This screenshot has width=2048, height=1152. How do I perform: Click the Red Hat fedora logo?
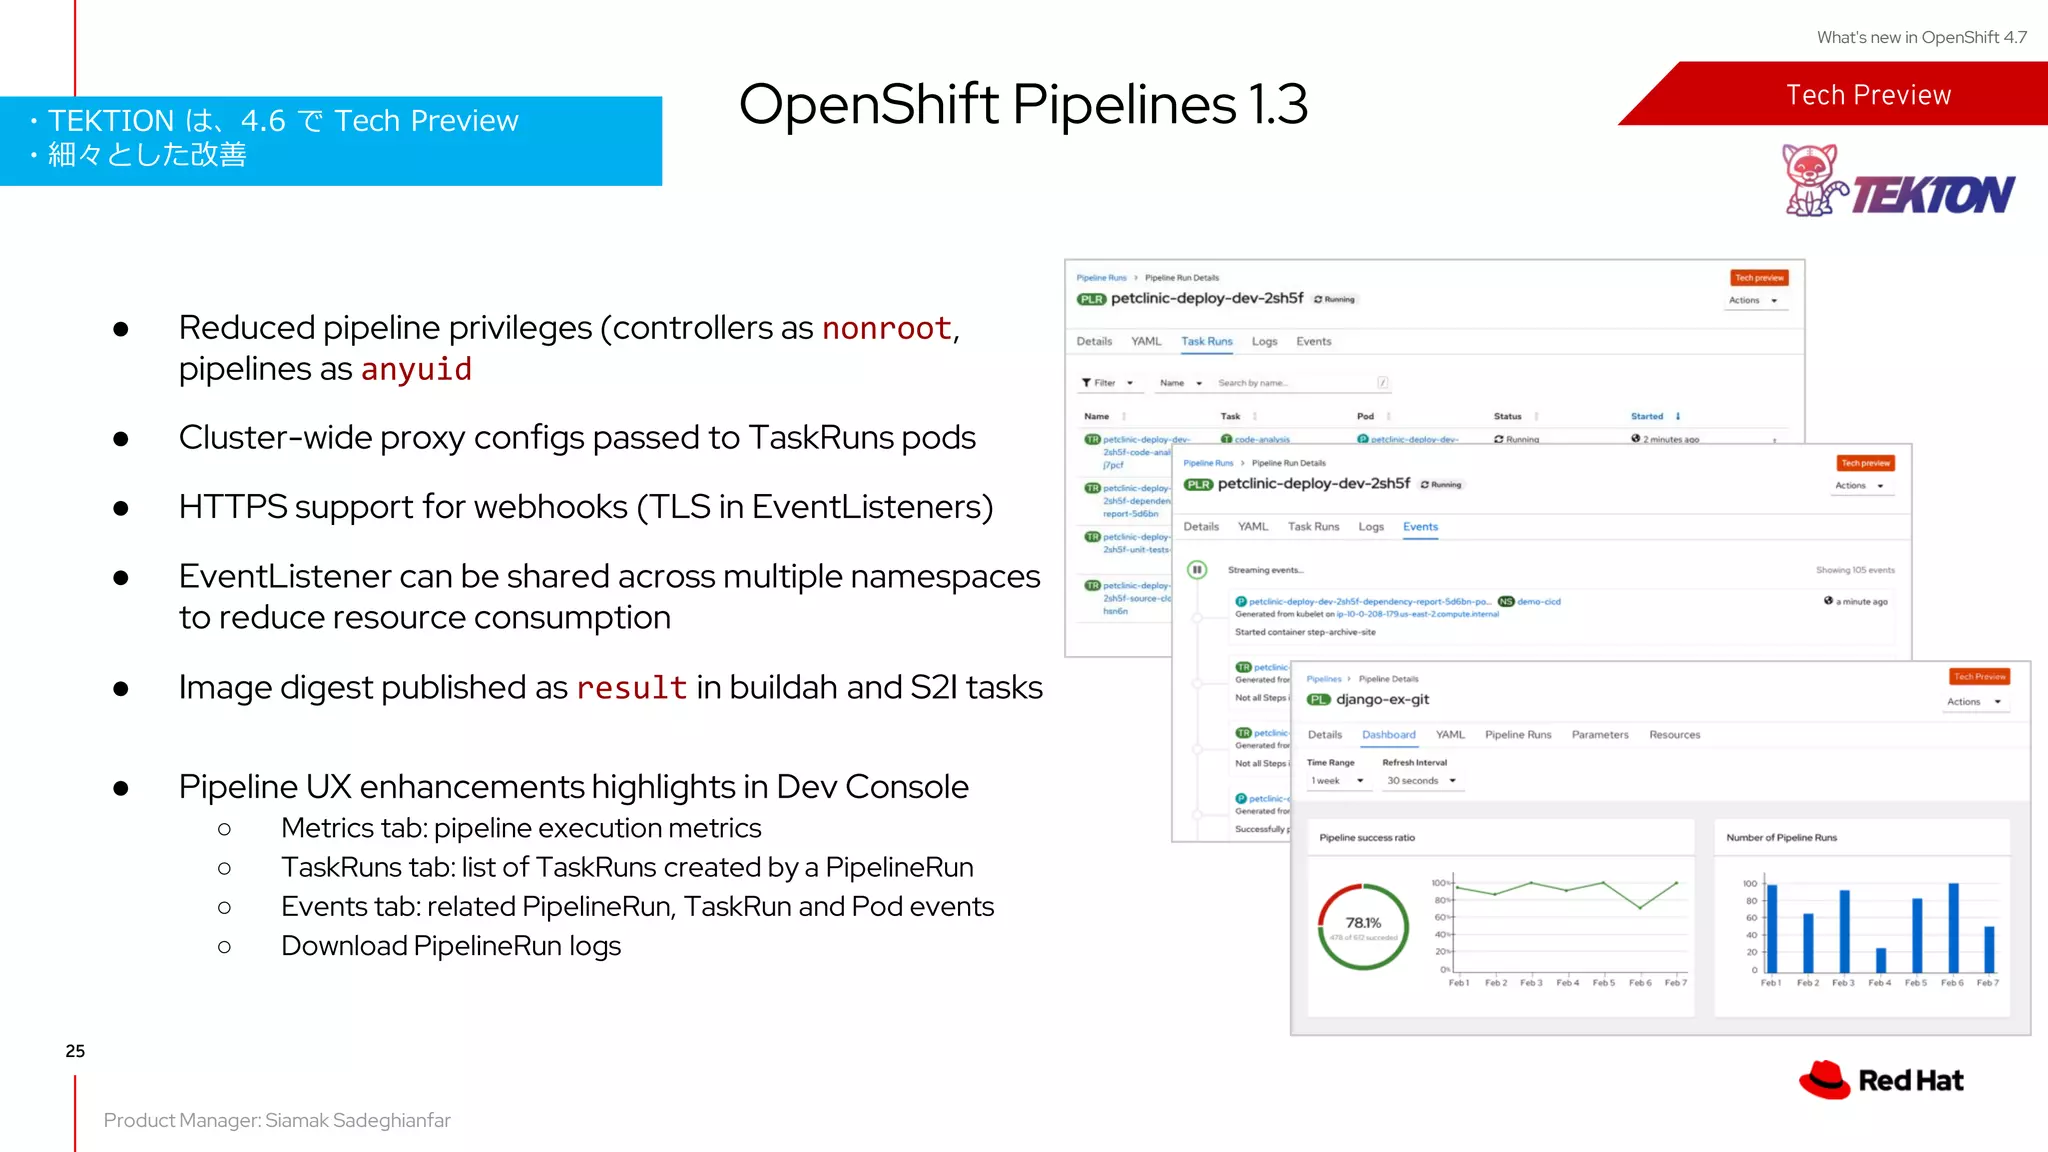click(1825, 1080)
